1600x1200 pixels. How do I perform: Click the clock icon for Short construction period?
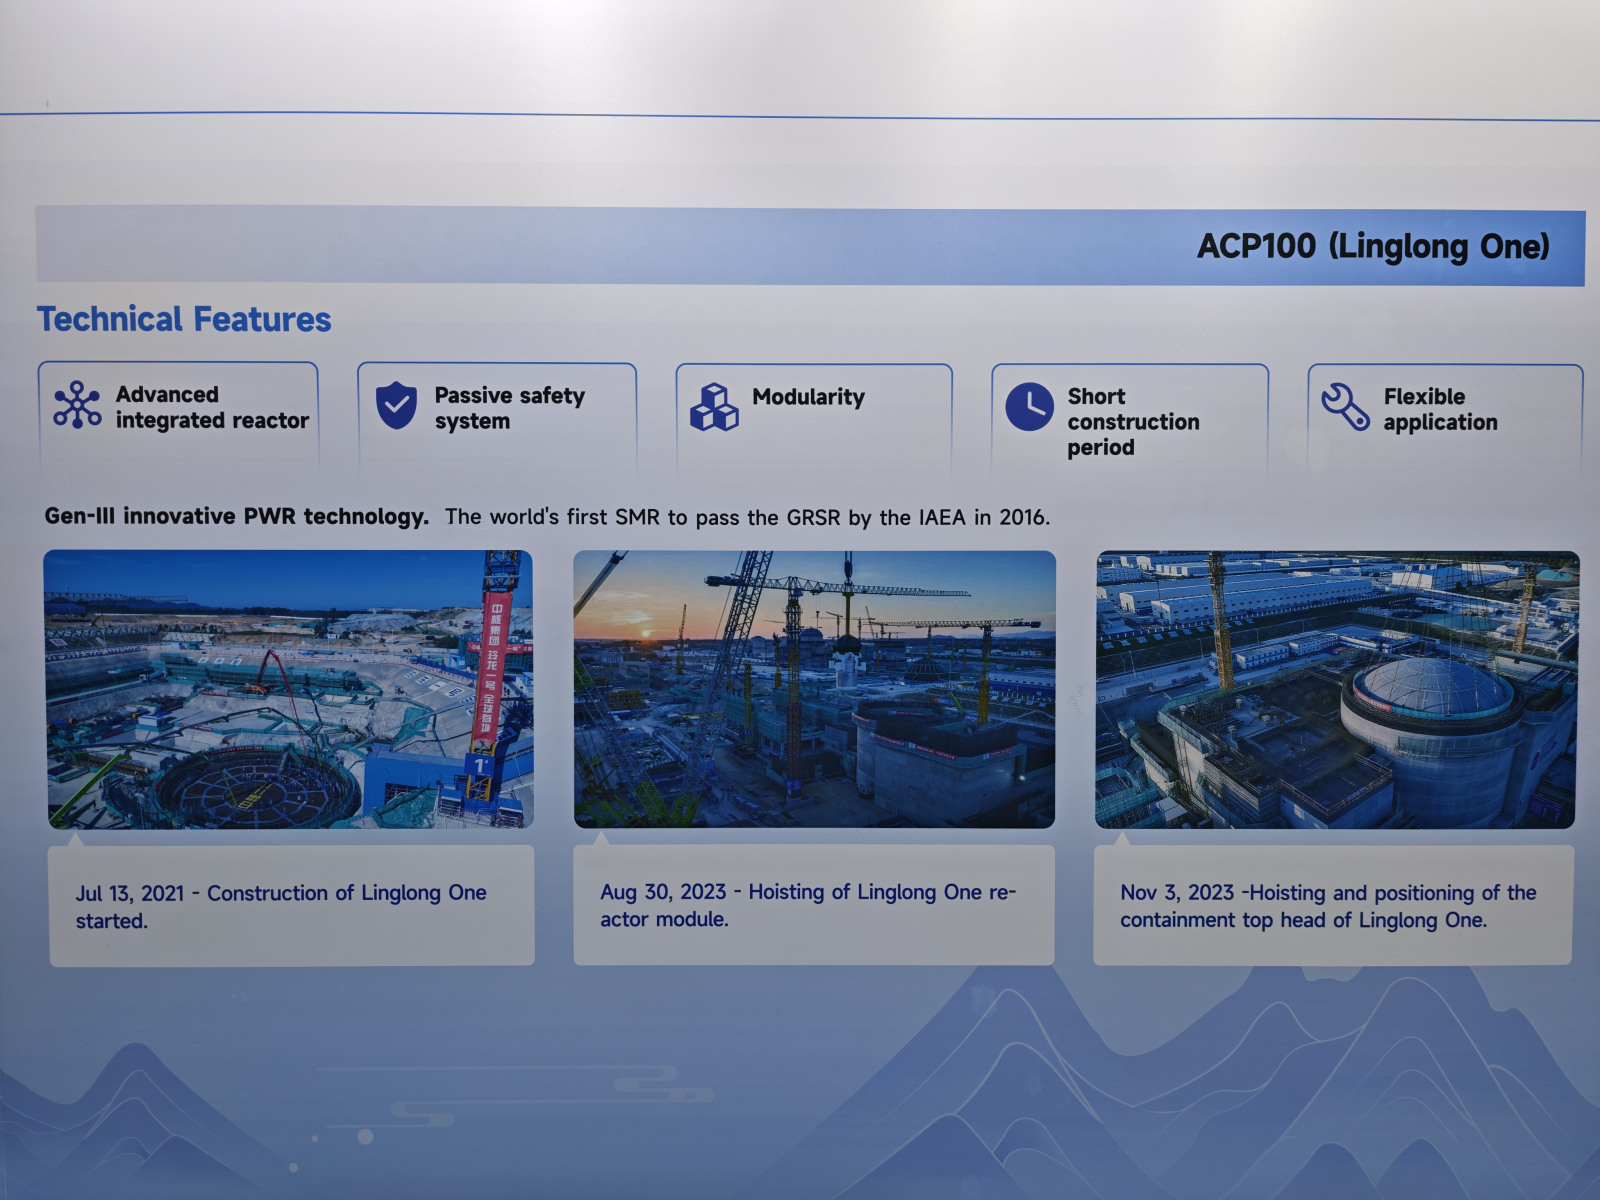point(1029,407)
